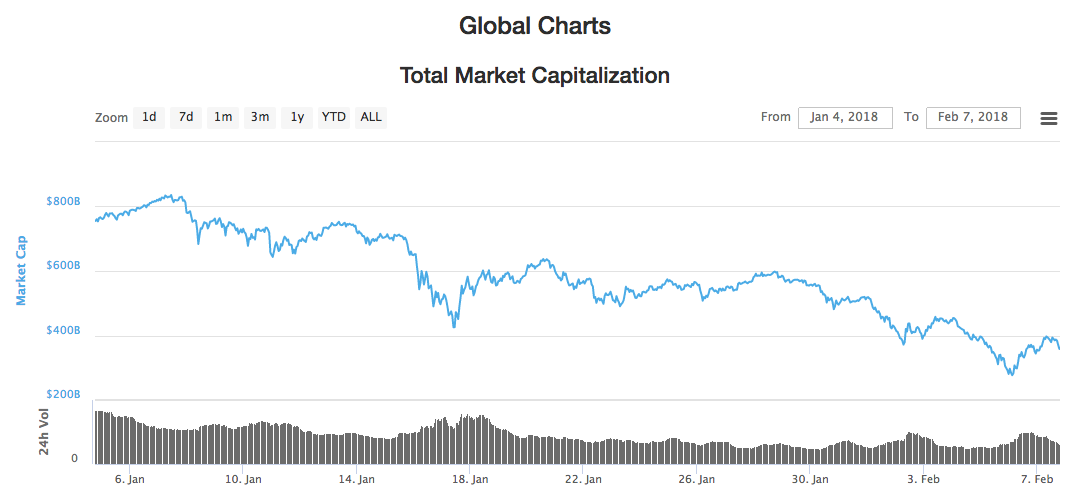Choose the 1y zoom range
Screen dimensions: 1072x489
click(x=297, y=117)
